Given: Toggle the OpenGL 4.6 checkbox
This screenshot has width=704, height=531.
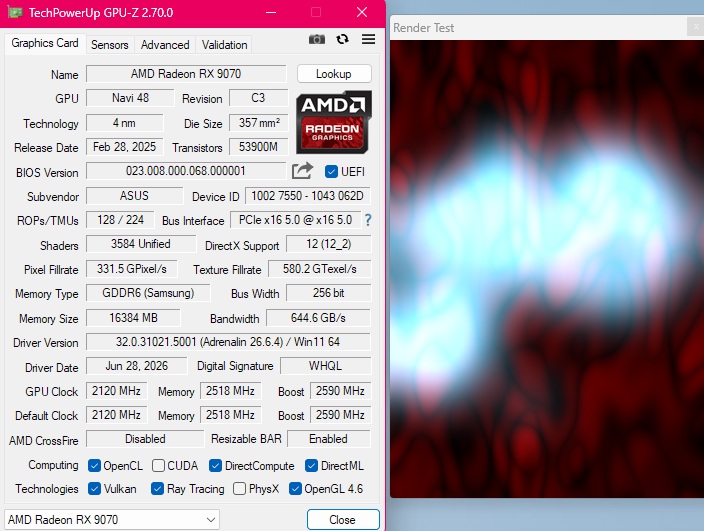Looking at the screenshot, I should click(295, 488).
